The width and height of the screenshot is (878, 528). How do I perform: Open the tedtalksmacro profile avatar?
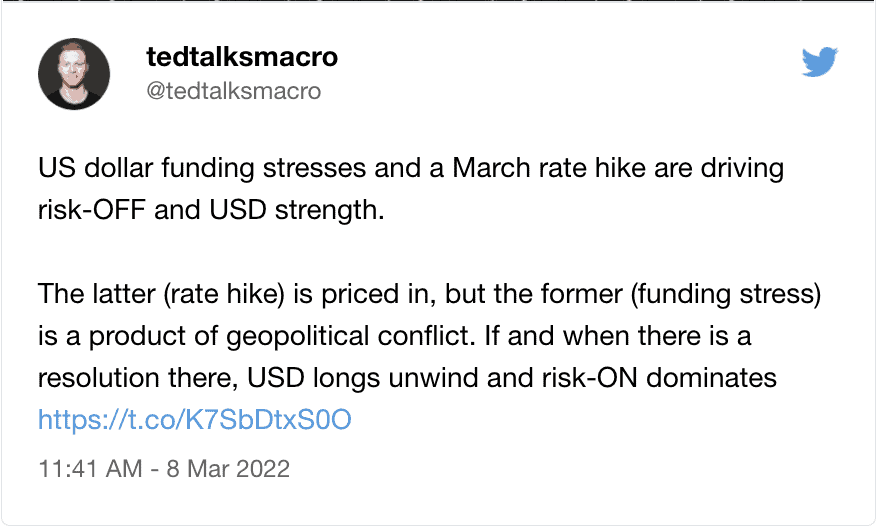(74, 74)
